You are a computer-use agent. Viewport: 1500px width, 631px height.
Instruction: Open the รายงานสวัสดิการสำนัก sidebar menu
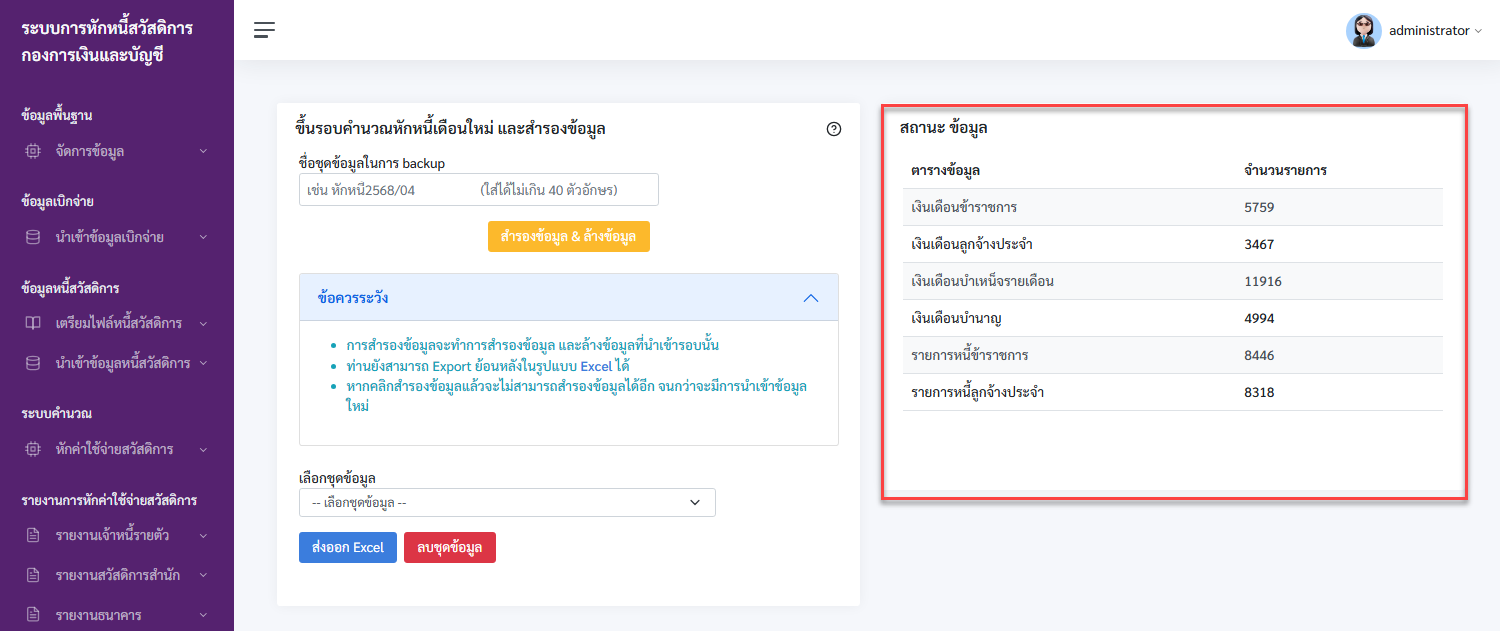117,575
